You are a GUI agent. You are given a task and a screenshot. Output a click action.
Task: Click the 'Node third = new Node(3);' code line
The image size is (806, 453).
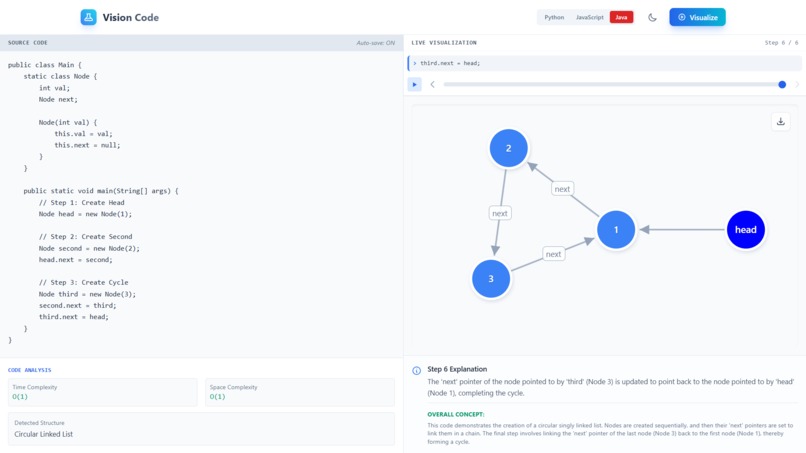coord(87,294)
